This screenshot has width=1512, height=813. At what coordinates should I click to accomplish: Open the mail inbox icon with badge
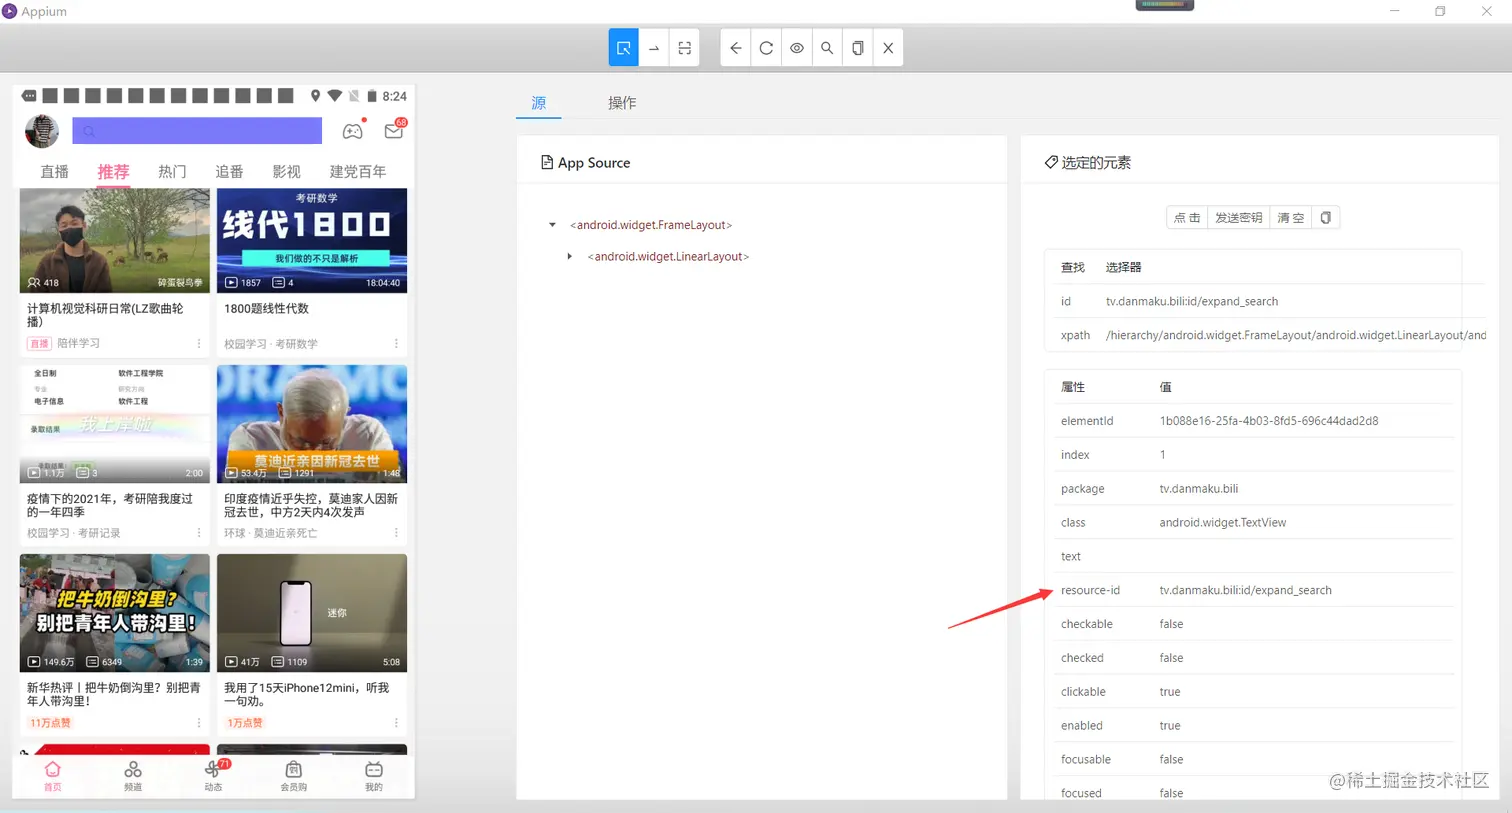[x=394, y=131]
